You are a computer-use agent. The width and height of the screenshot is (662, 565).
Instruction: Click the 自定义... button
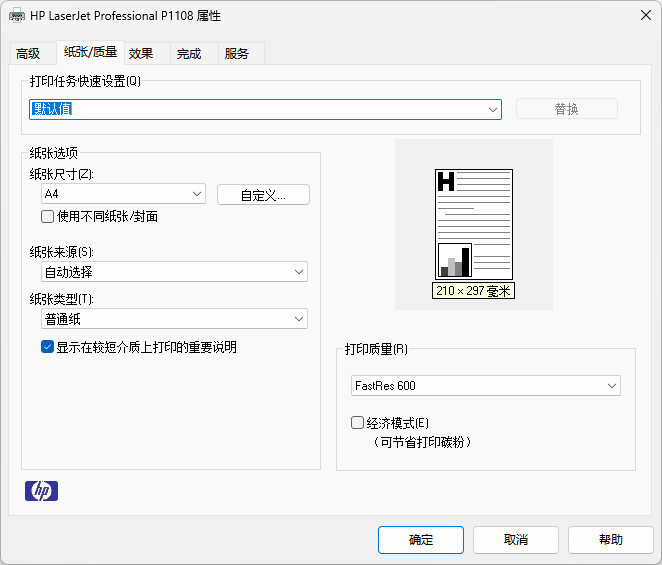click(x=263, y=195)
